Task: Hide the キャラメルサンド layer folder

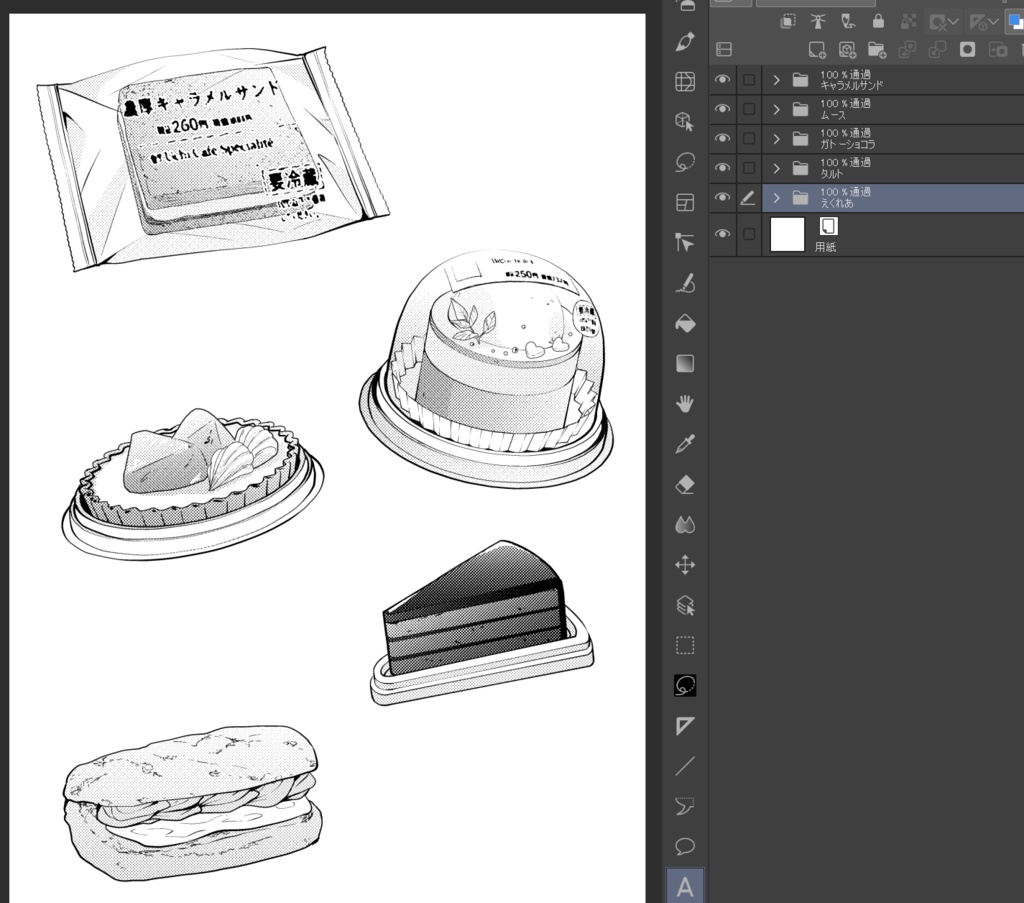Action: click(722, 79)
